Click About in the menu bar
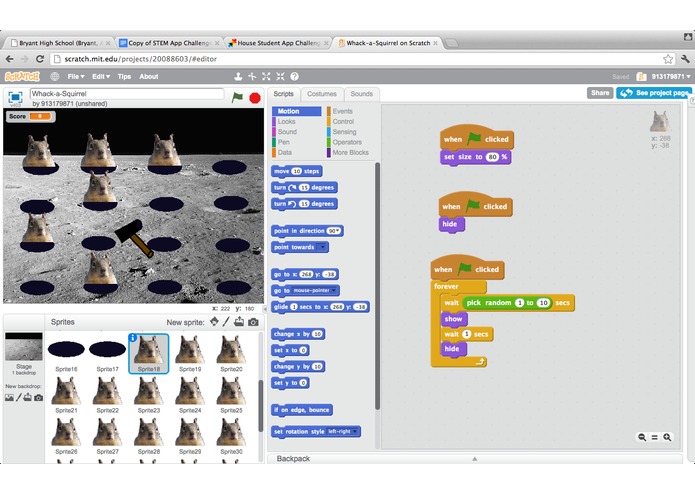695x494 pixels. click(148, 77)
